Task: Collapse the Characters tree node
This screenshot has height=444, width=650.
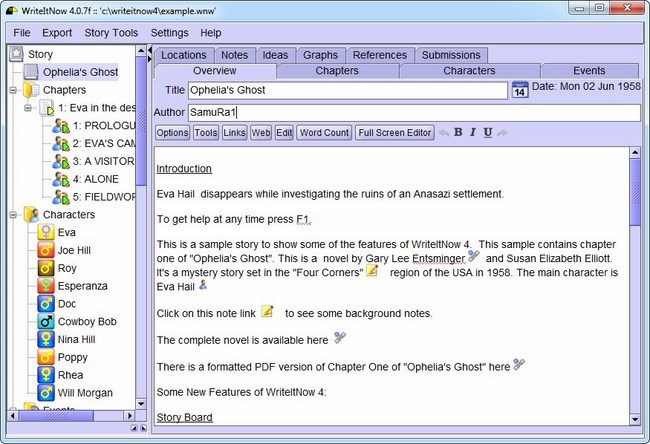Action: (x=13, y=215)
